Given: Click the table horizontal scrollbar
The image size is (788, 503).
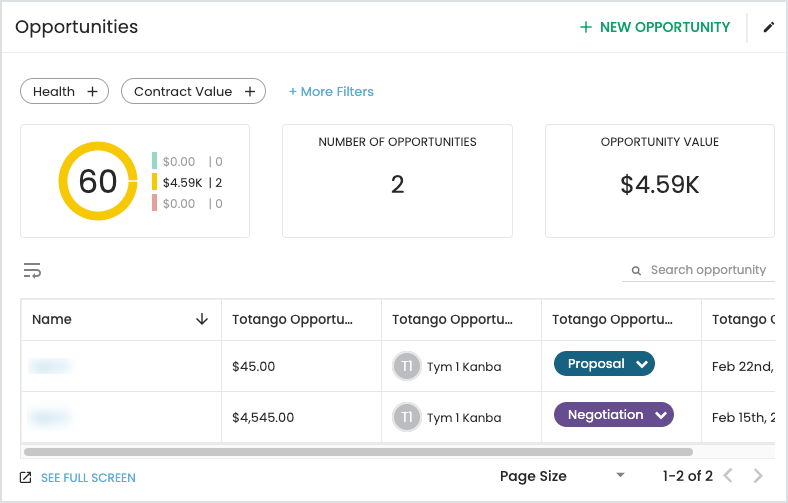Looking at the screenshot, I should 358,452.
